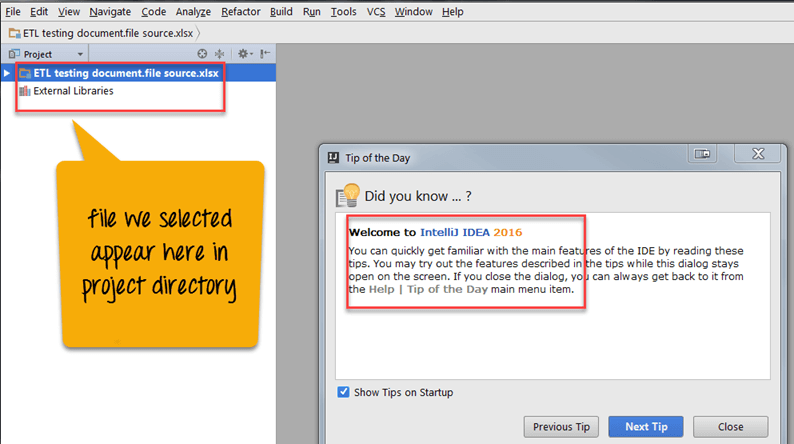Viewport: 794px width, 444px height.
Task: Click the dialog title bar toggle button
Action: point(703,154)
